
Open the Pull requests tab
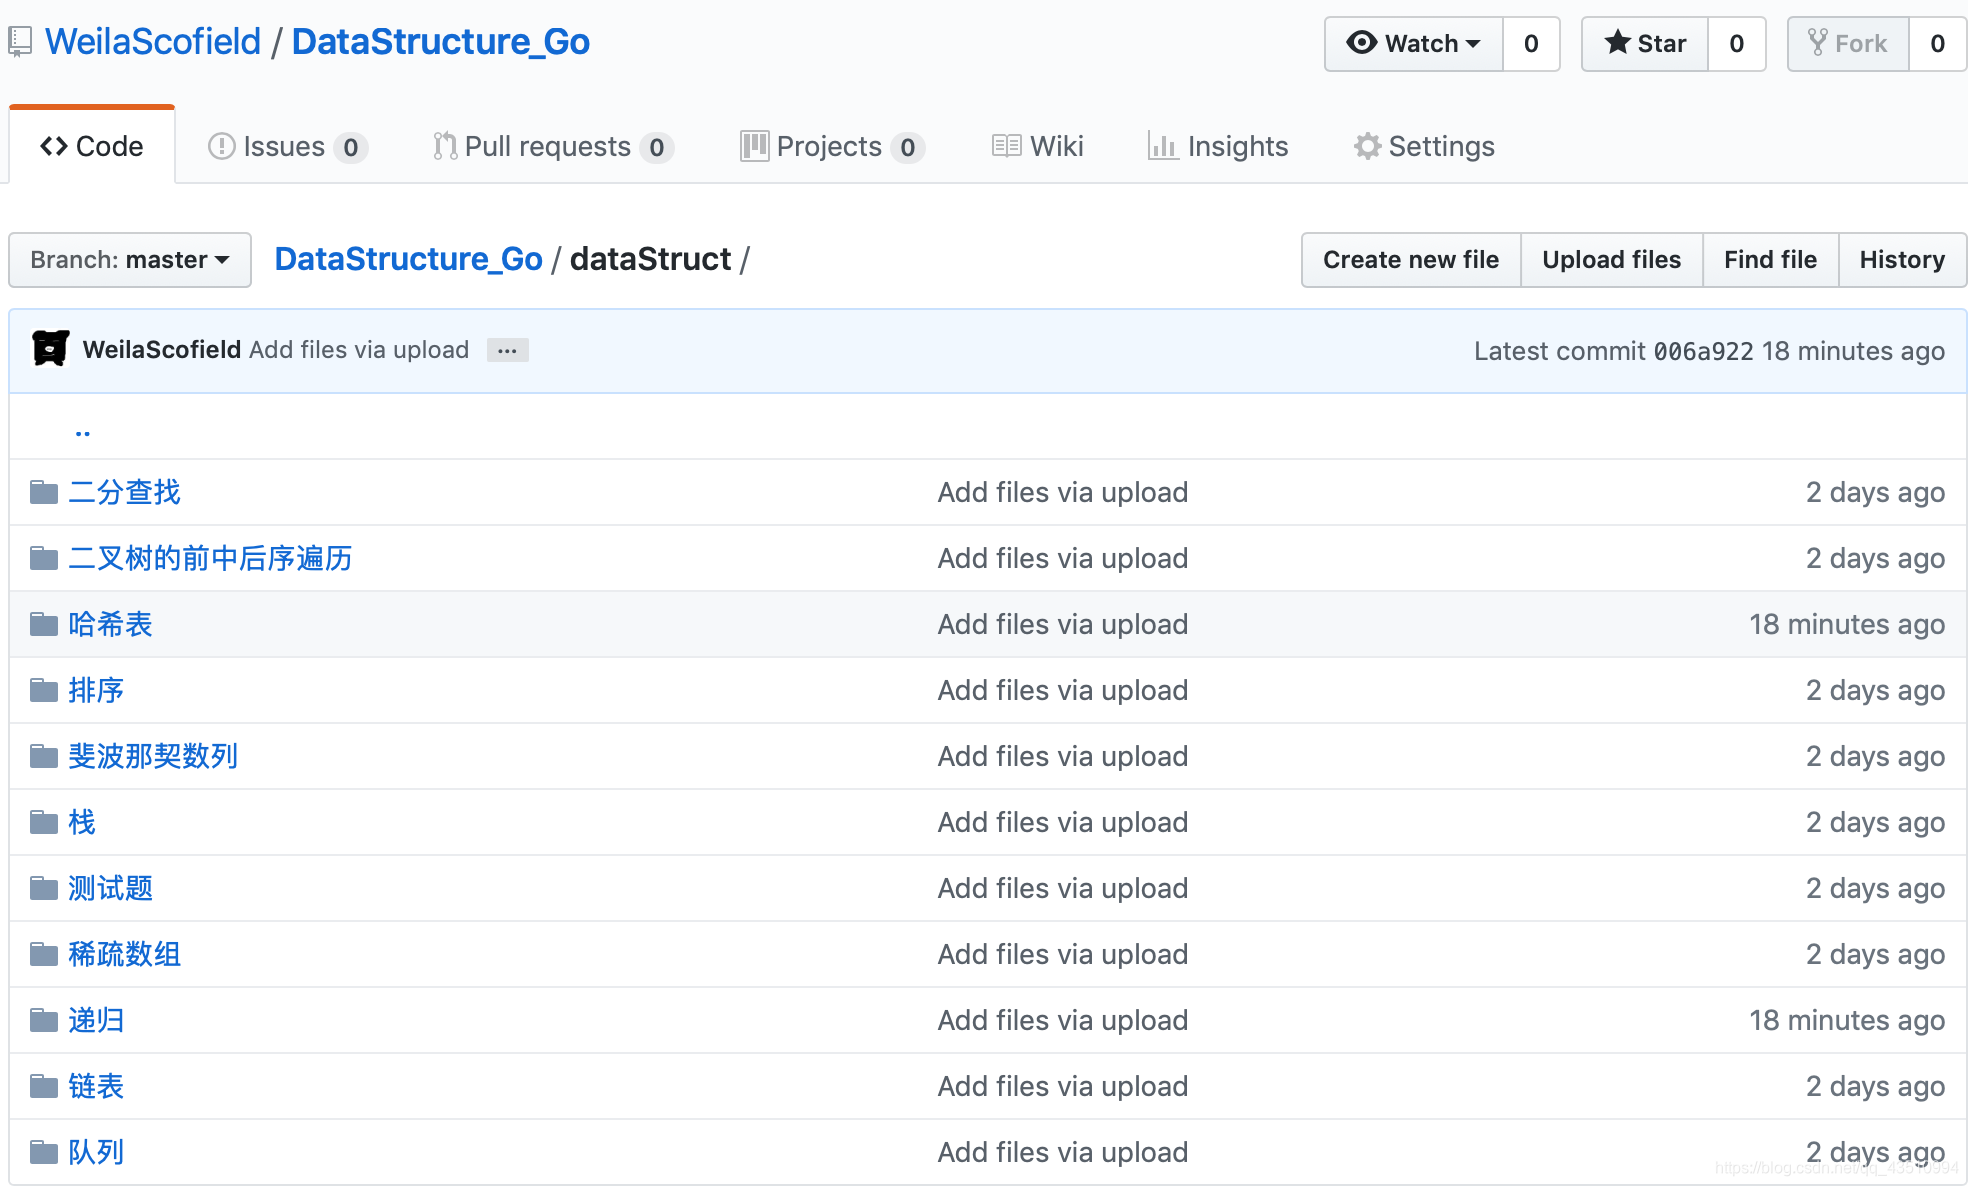pos(553,146)
